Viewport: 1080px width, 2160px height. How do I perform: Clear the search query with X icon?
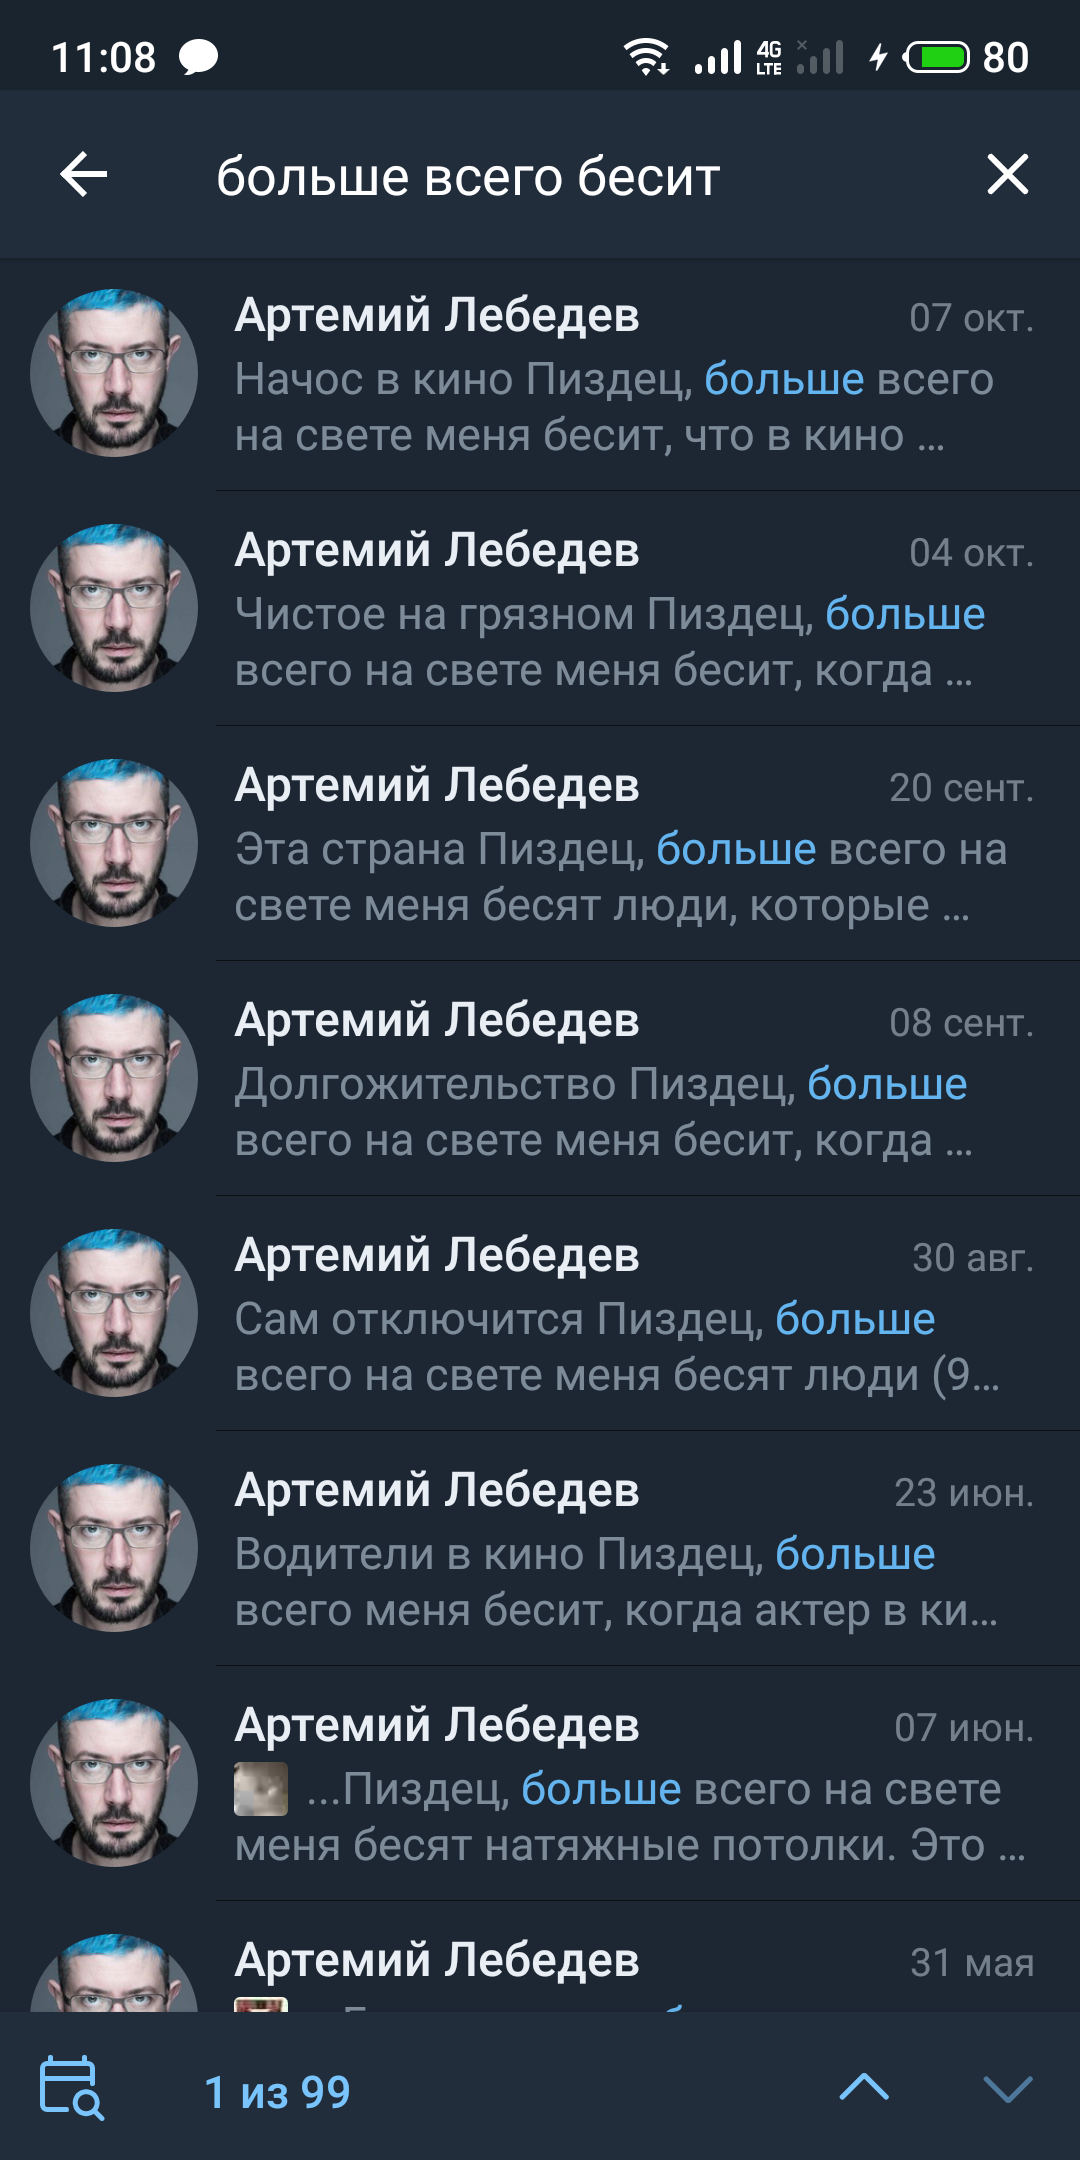[x=1007, y=174]
